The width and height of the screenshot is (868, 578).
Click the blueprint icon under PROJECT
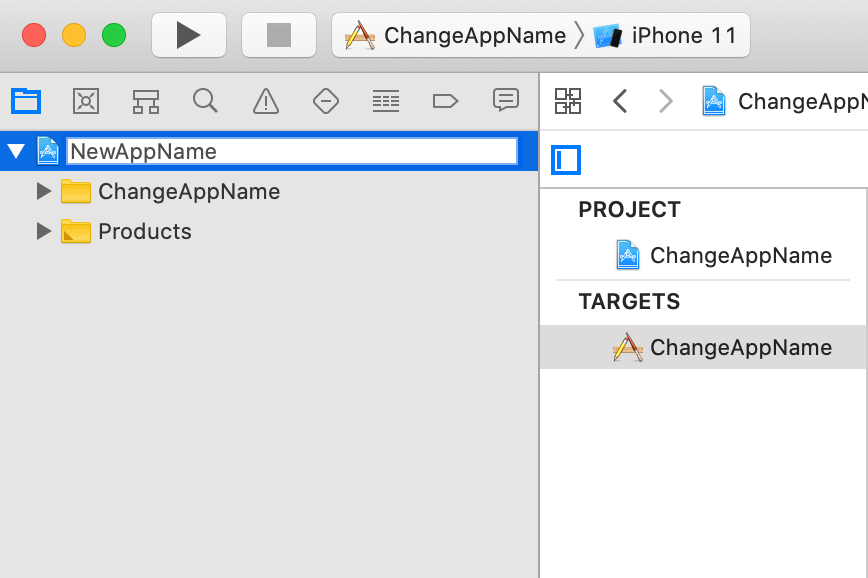click(628, 255)
